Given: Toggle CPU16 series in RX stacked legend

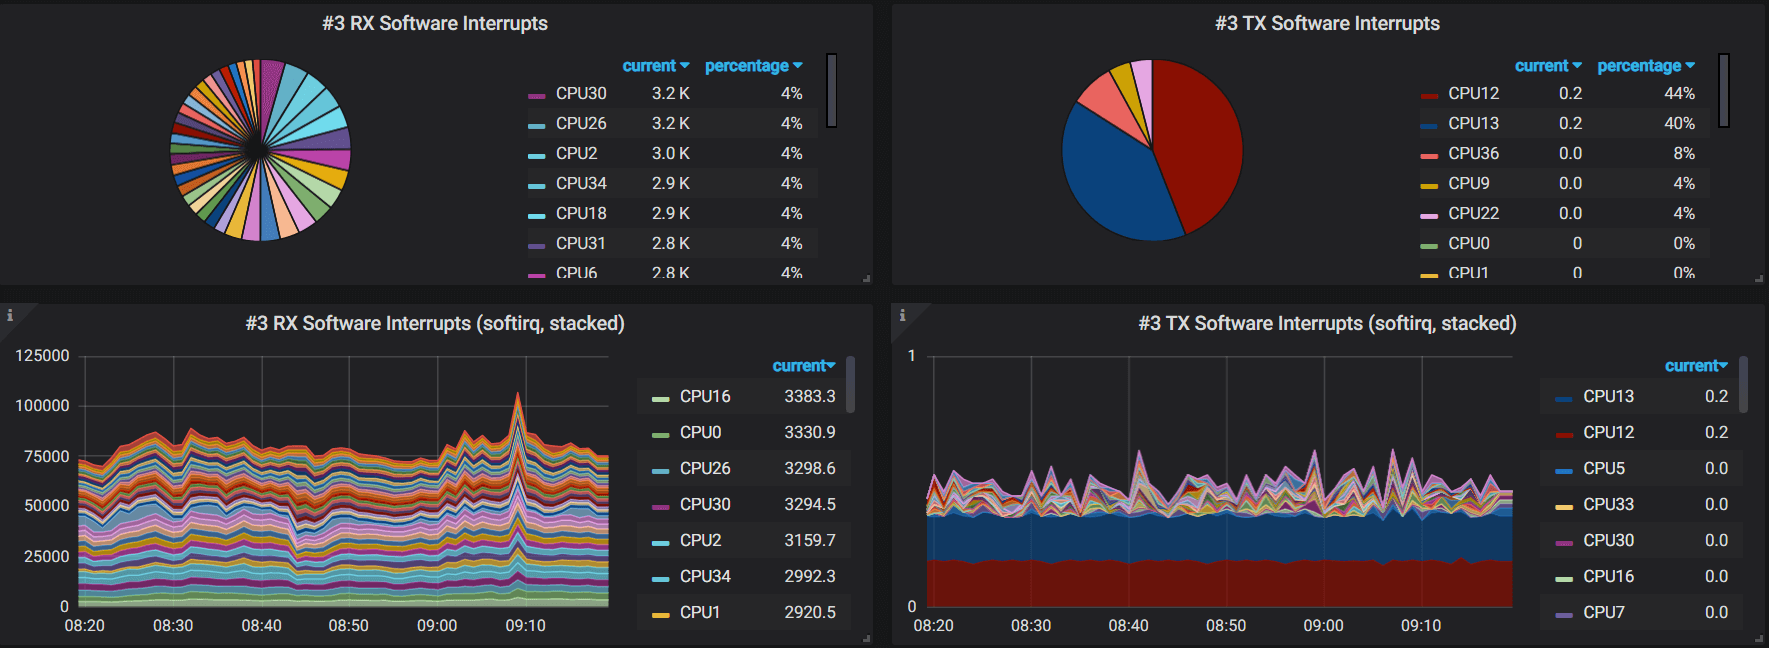Looking at the screenshot, I should pyautogui.click(x=704, y=397).
